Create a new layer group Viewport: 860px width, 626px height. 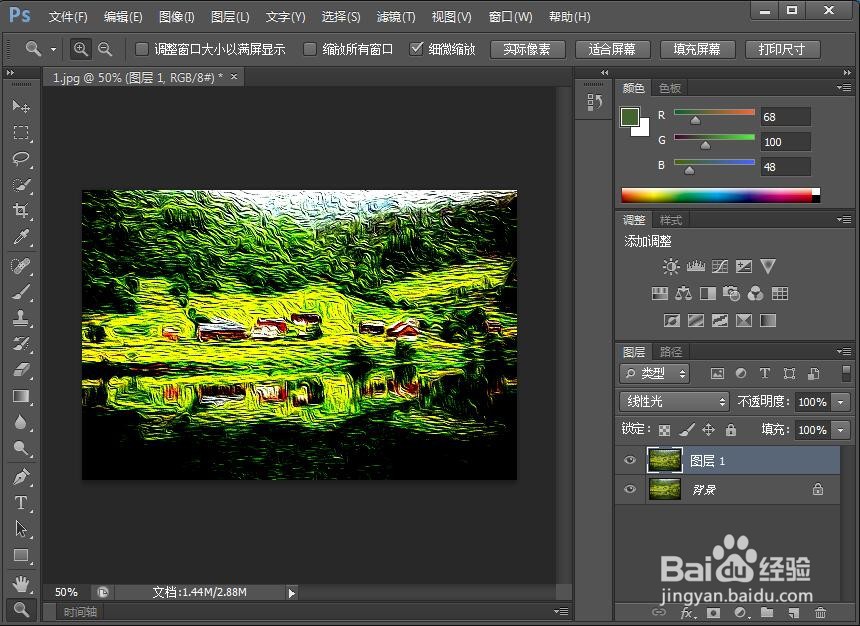tap(767, 612)
